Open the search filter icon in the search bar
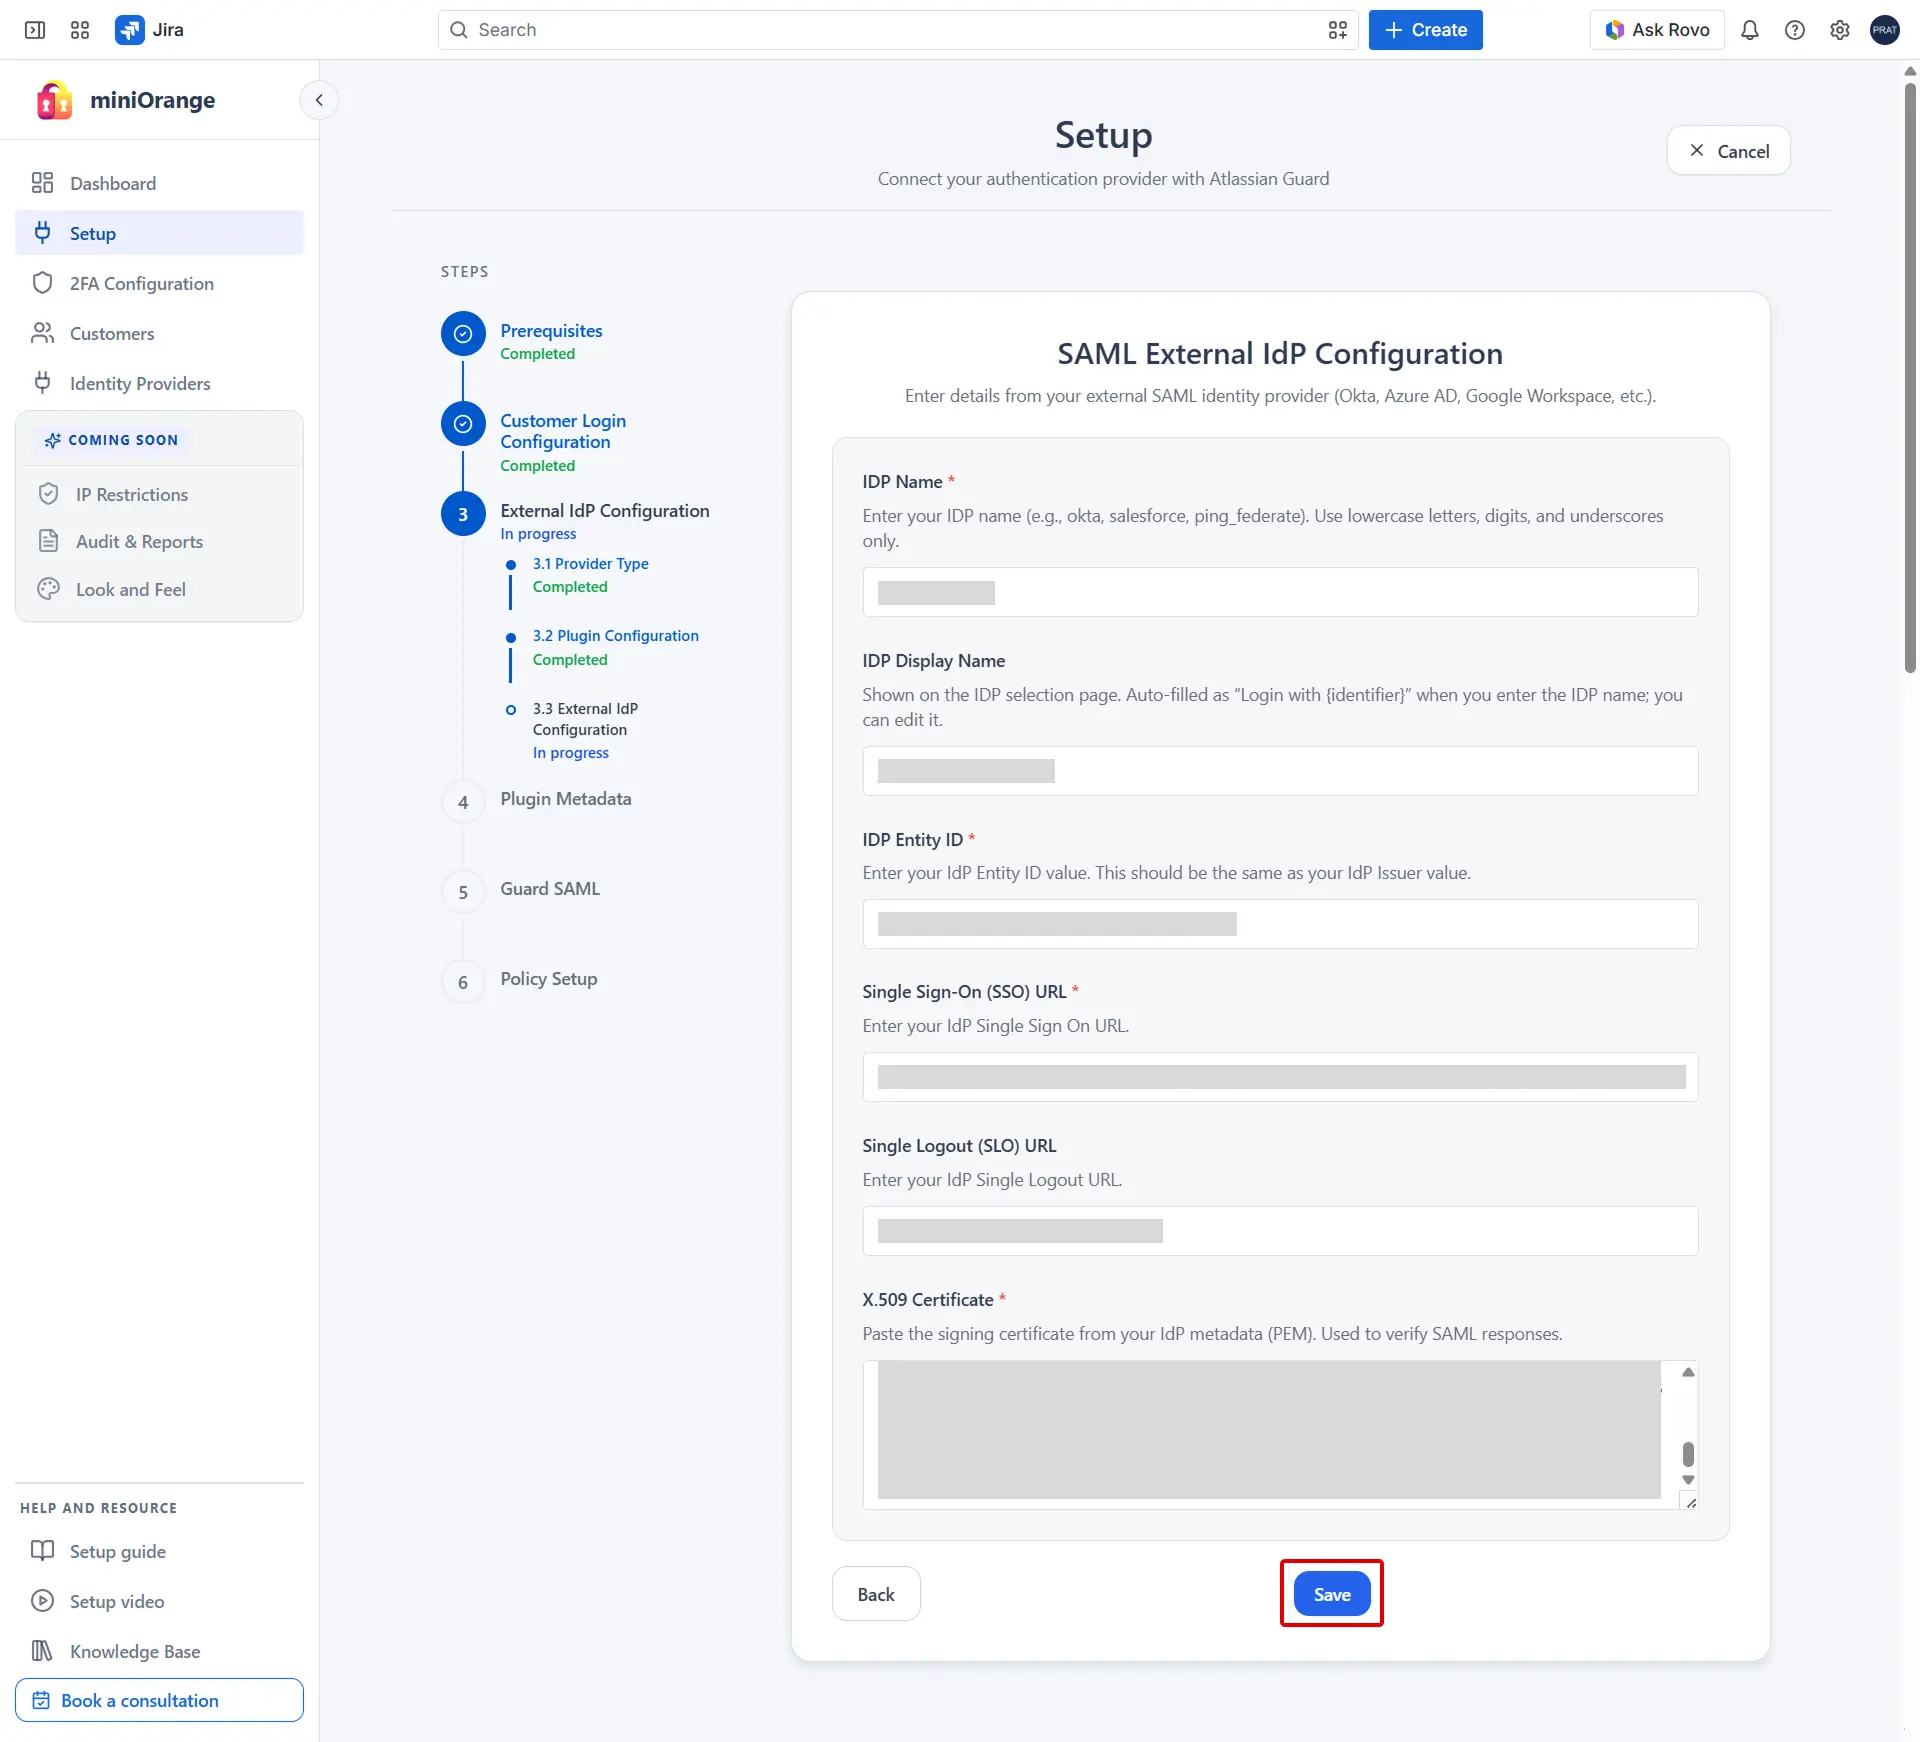The width and height of the screenshot is (1920, 1742). (1337, 30)
